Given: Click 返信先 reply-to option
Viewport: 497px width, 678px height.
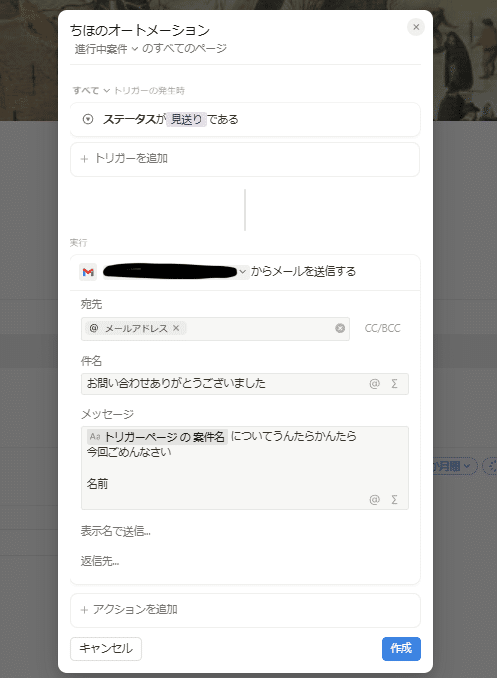Looking at the screenshot, I should [100, 561].
